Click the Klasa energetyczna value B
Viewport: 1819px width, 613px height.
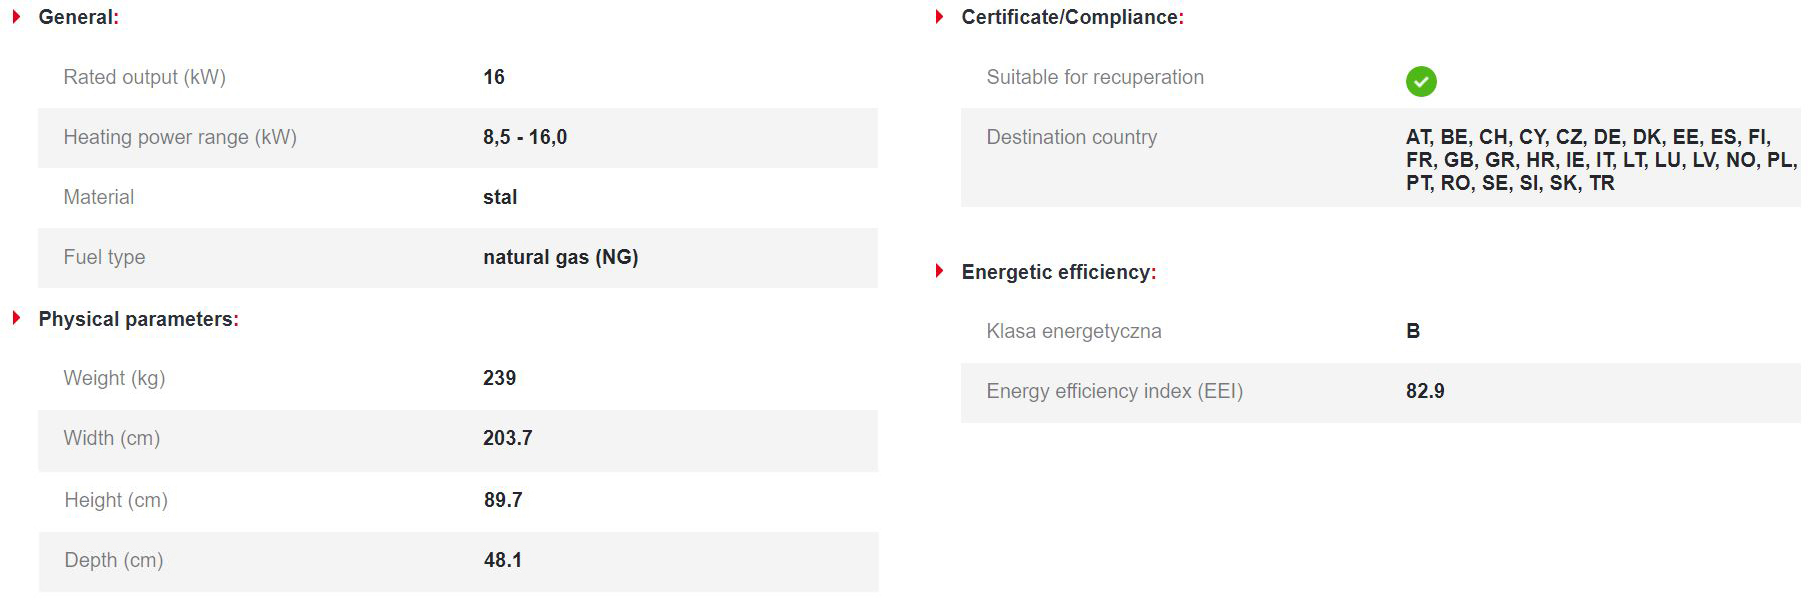click(1412, 331)
